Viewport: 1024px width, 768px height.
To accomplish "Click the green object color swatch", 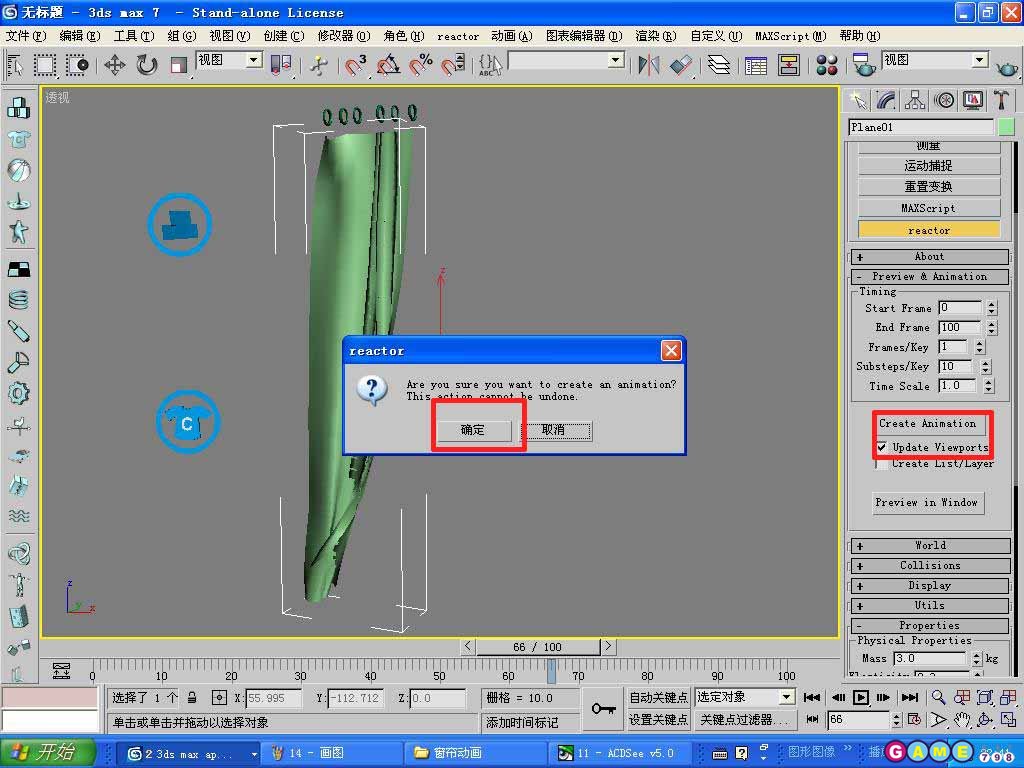I will click(x=1006, y=127).
